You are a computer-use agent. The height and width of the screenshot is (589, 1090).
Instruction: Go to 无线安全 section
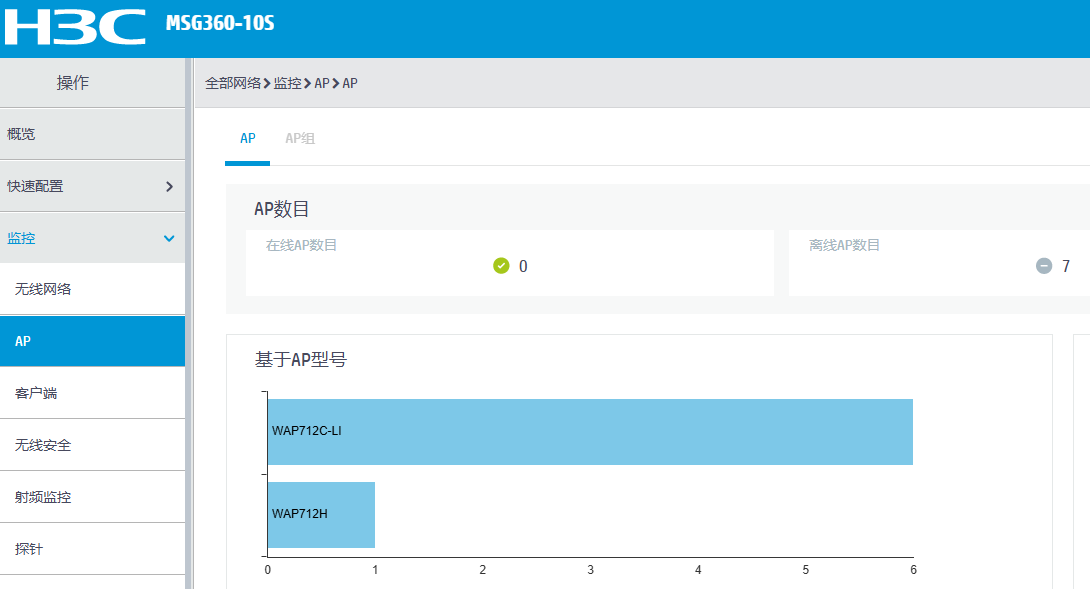click(43, 445)
